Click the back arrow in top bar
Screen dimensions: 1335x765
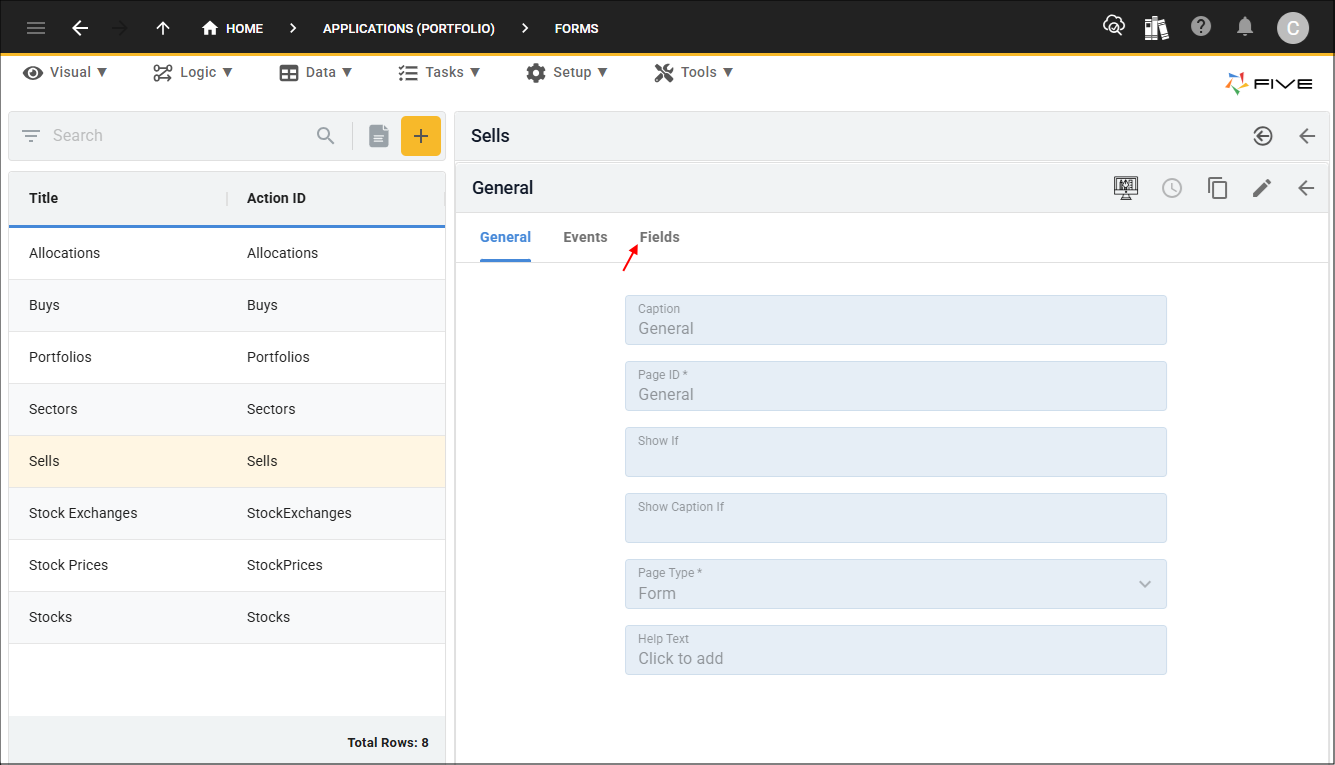(x=80, y=28)
